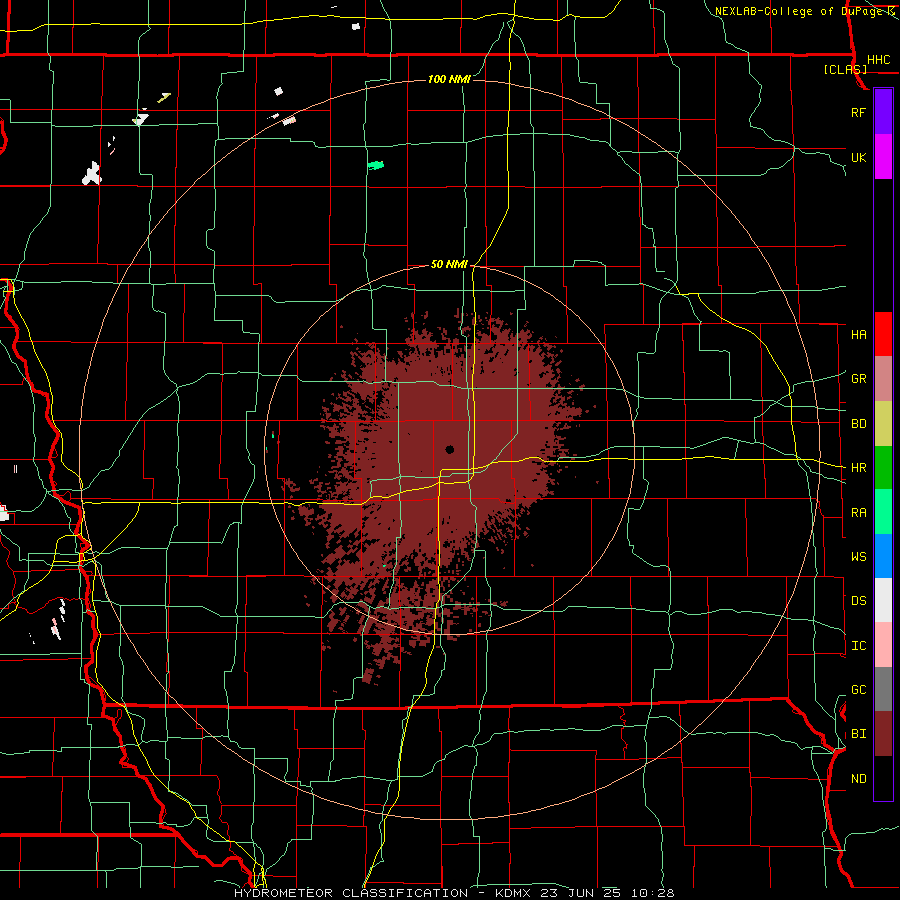Click the "HA" legend label

(x=858, y=335)
